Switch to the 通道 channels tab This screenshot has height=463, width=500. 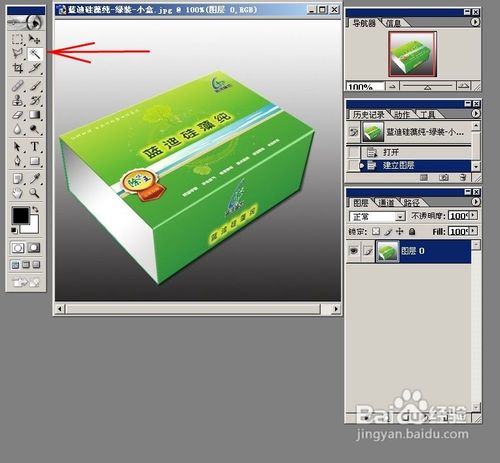[386, 203]
